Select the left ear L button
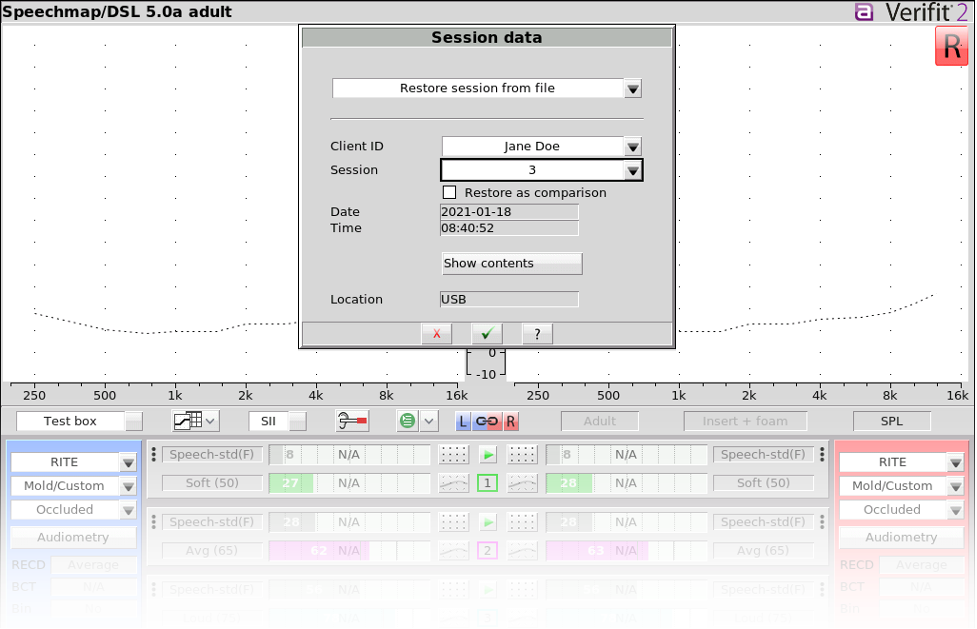Image resolution: width=977 pixels, height=629 pixels. click(x=462, y=421)
